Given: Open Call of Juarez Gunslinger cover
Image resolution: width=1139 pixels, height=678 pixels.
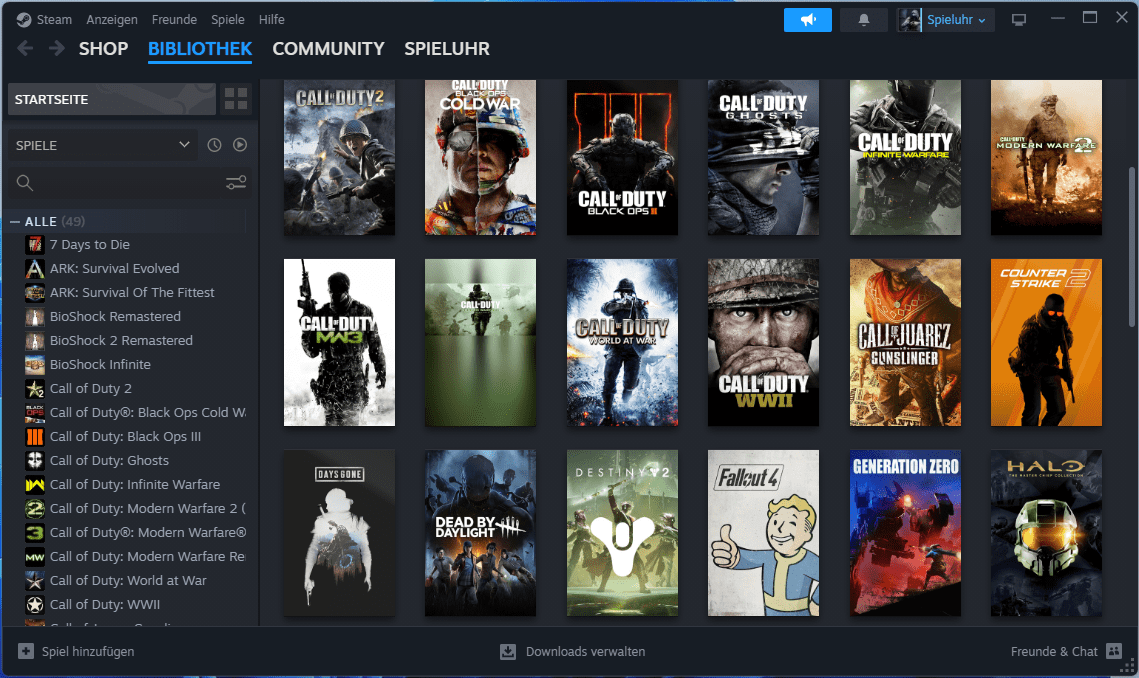Looking at the screenshot, I should (x=905, y=342).
